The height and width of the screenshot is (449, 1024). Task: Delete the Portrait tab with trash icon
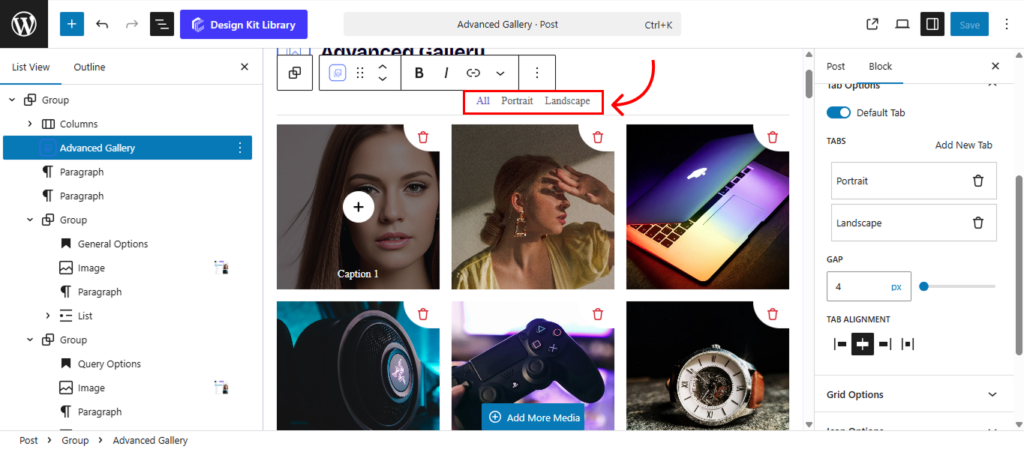click(x=978, y=181)
